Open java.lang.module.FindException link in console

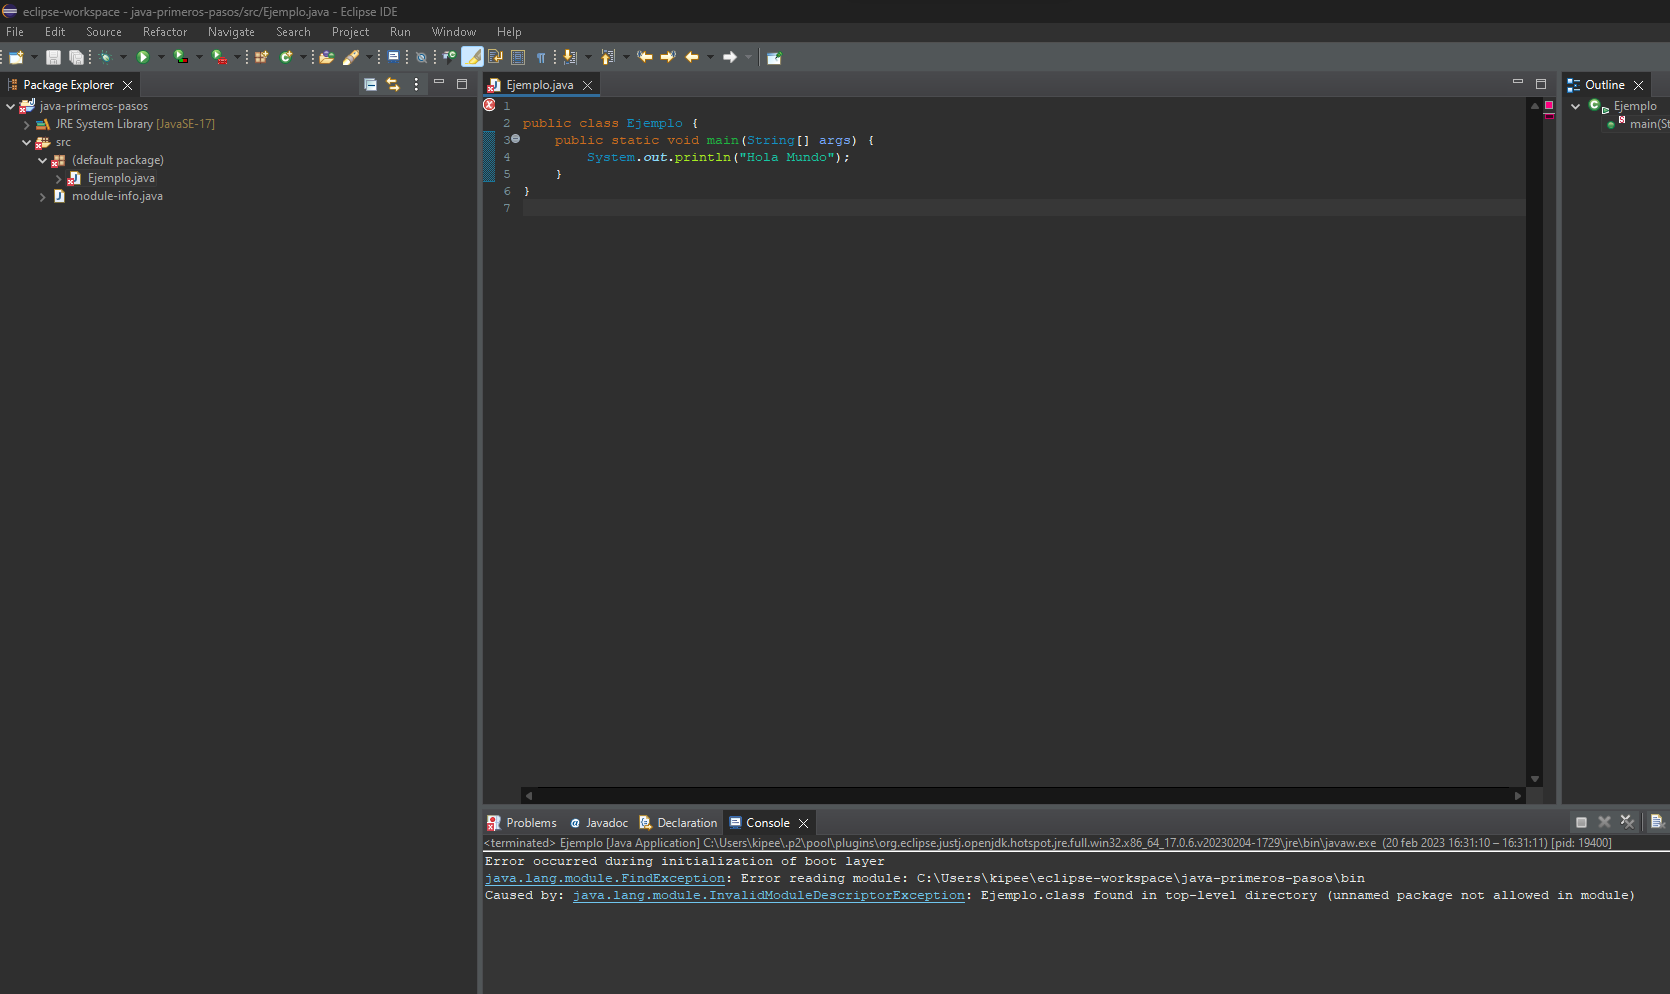tap(605, 878)
